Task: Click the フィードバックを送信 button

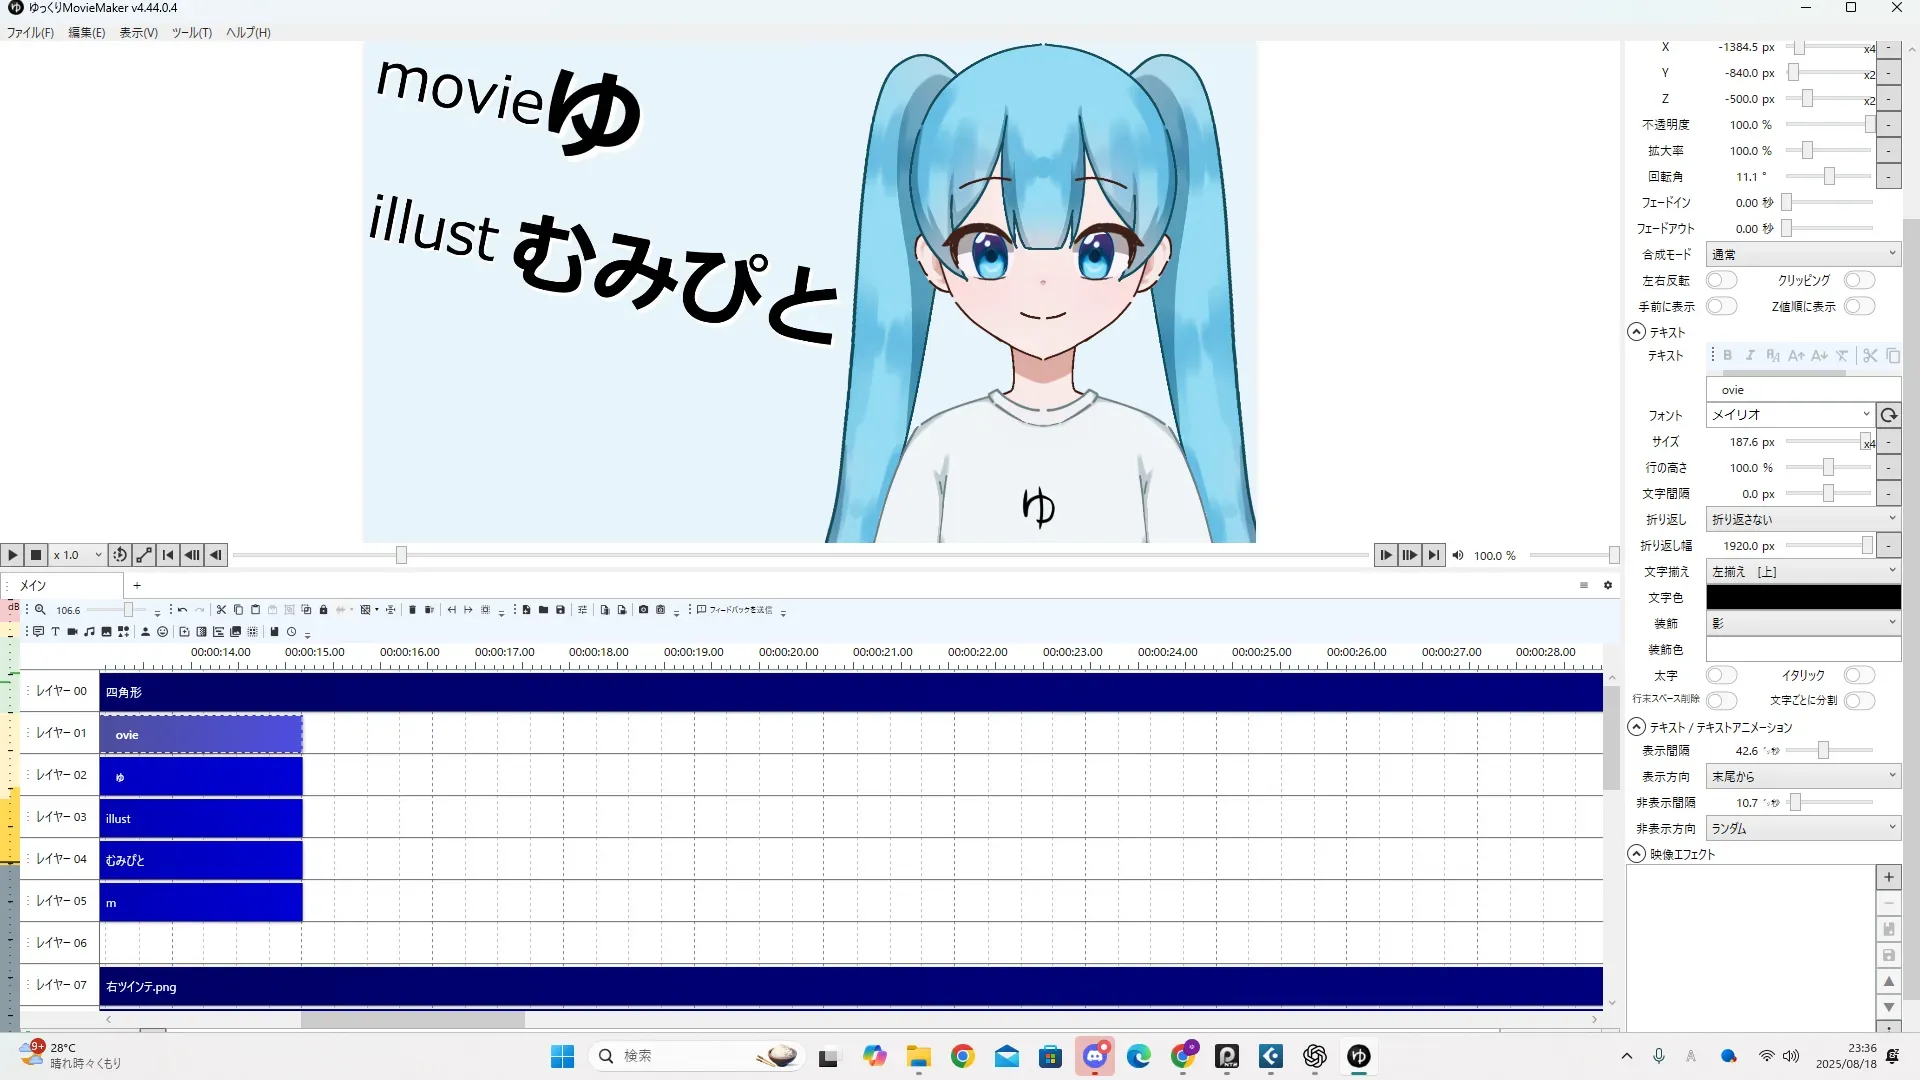Action: tap(735, 610)
